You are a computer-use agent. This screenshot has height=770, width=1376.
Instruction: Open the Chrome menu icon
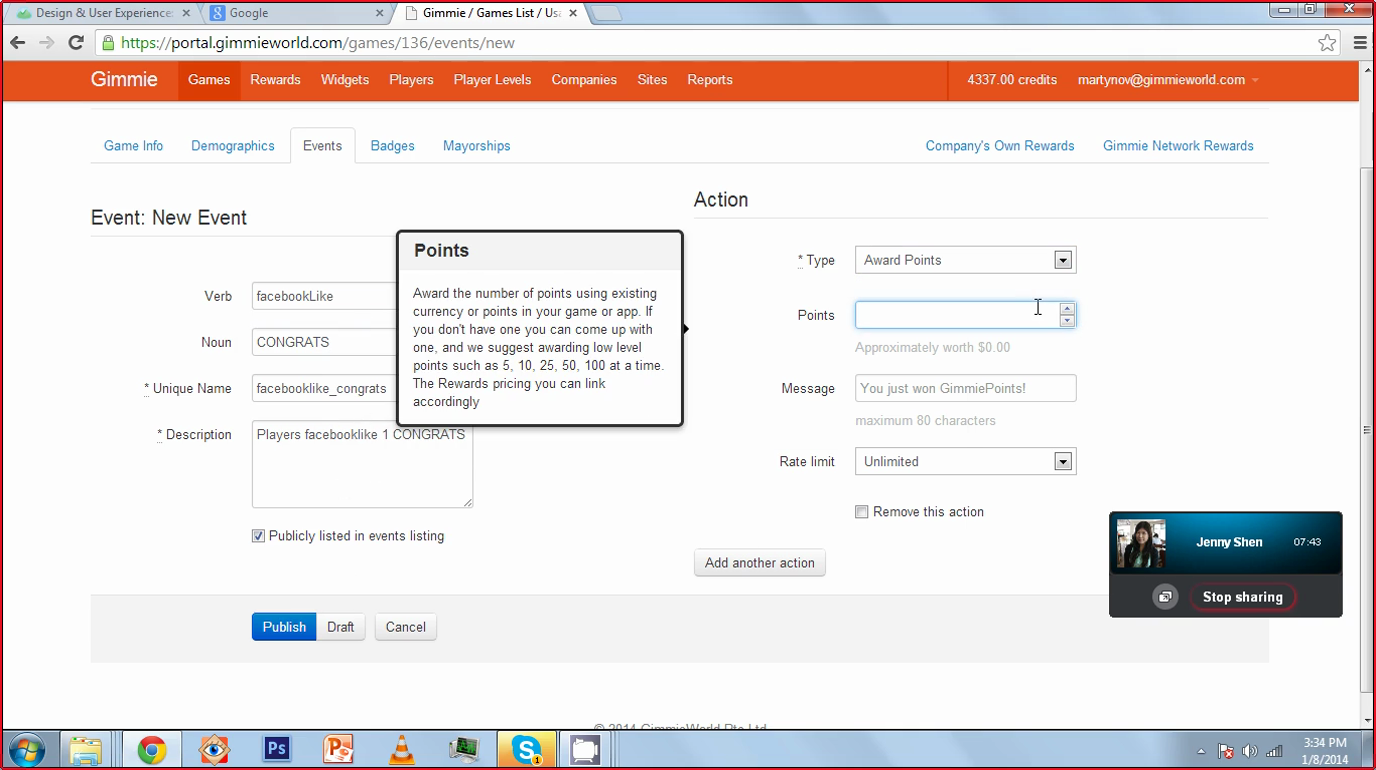pyautogui.click(x=1360, y=43)
